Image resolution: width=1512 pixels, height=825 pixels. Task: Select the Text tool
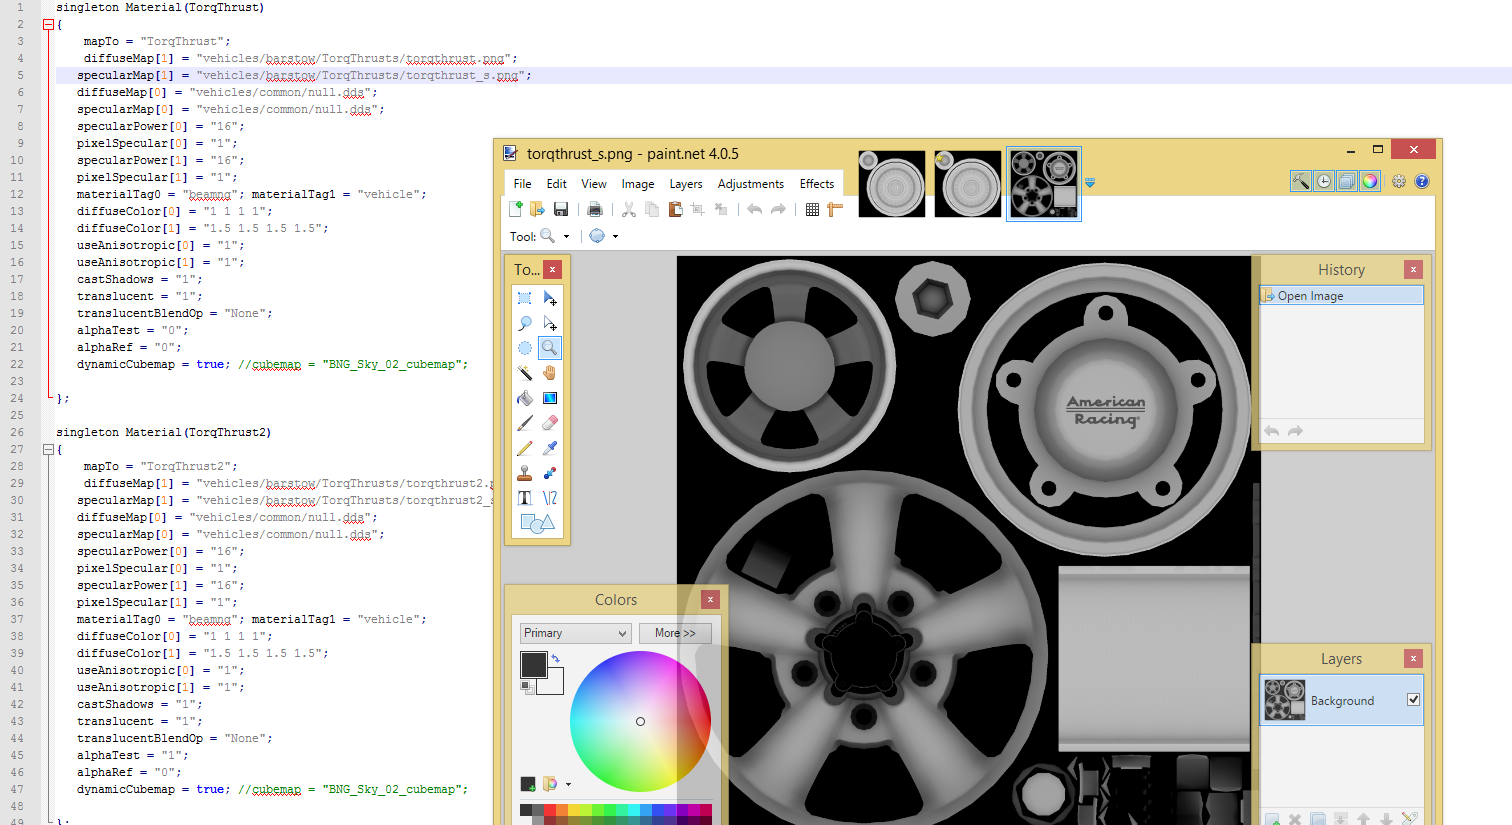coord(524,498)
